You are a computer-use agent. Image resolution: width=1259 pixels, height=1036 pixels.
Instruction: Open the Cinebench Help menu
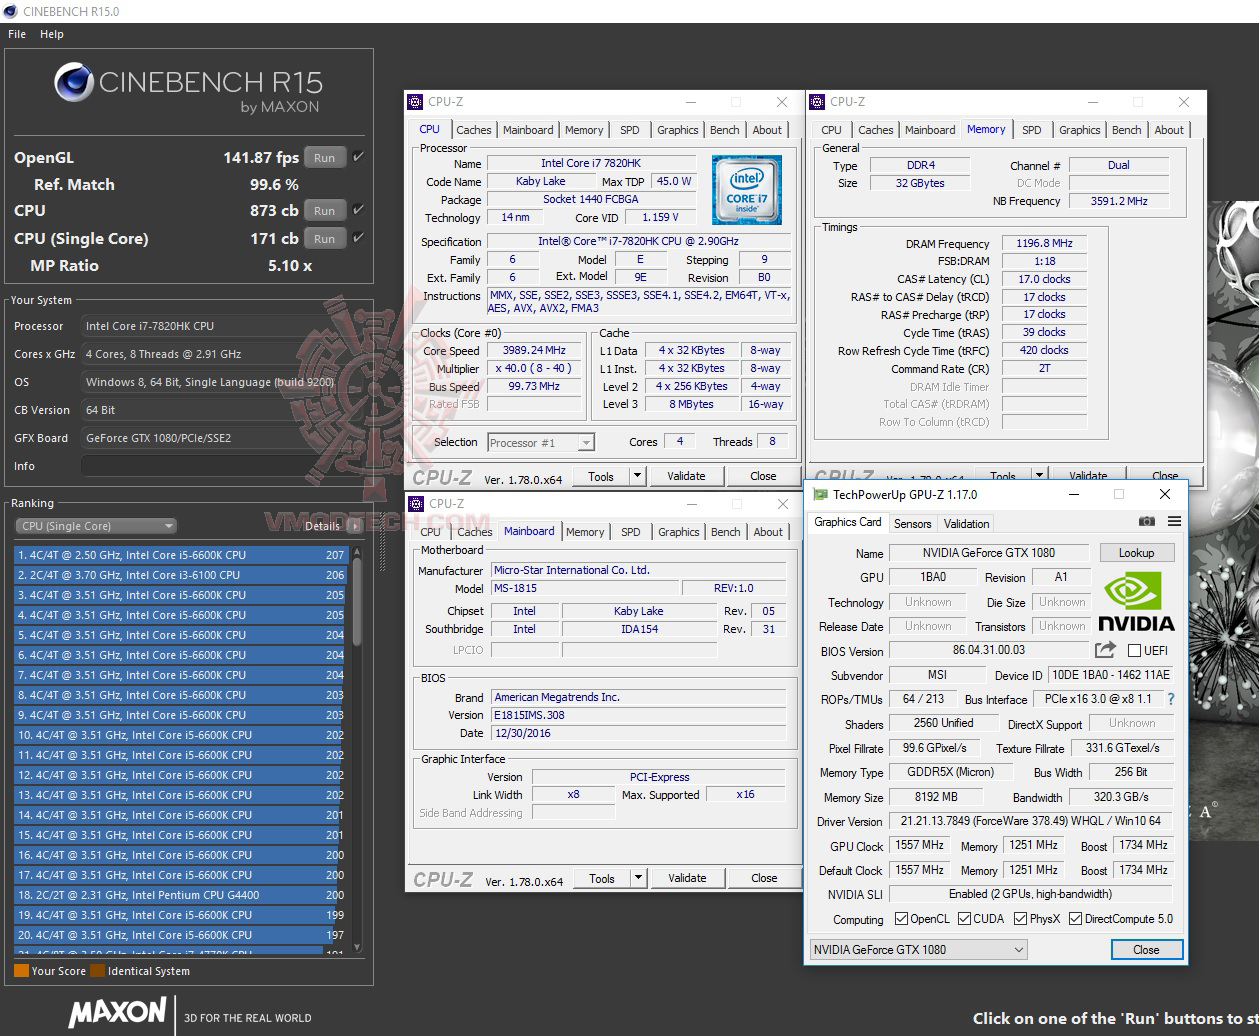coord(52,34)
